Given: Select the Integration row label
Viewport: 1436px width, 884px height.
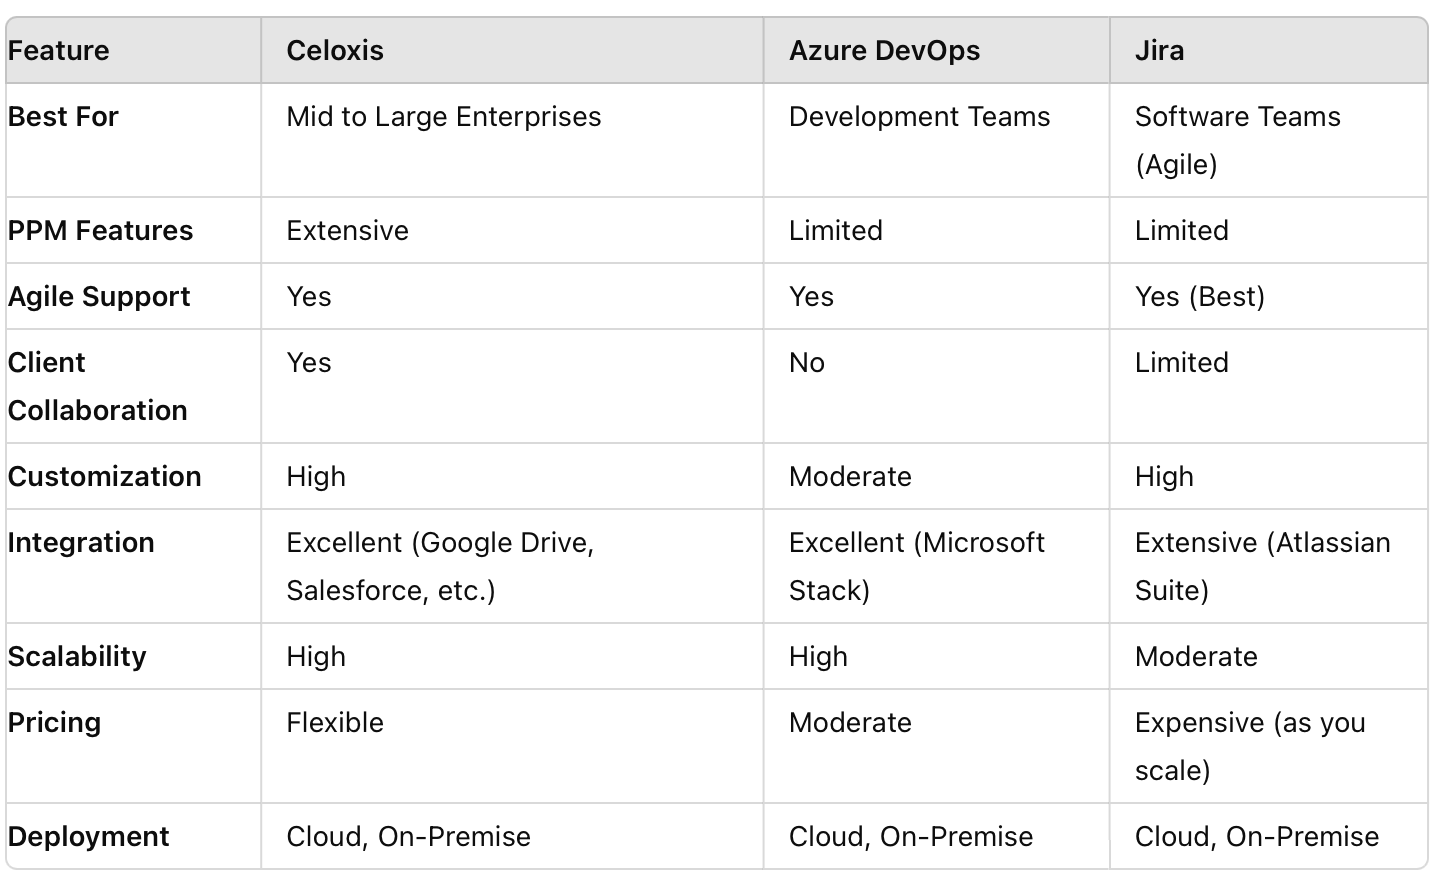Looking at the screenshot, I should (x=81, y=543).
